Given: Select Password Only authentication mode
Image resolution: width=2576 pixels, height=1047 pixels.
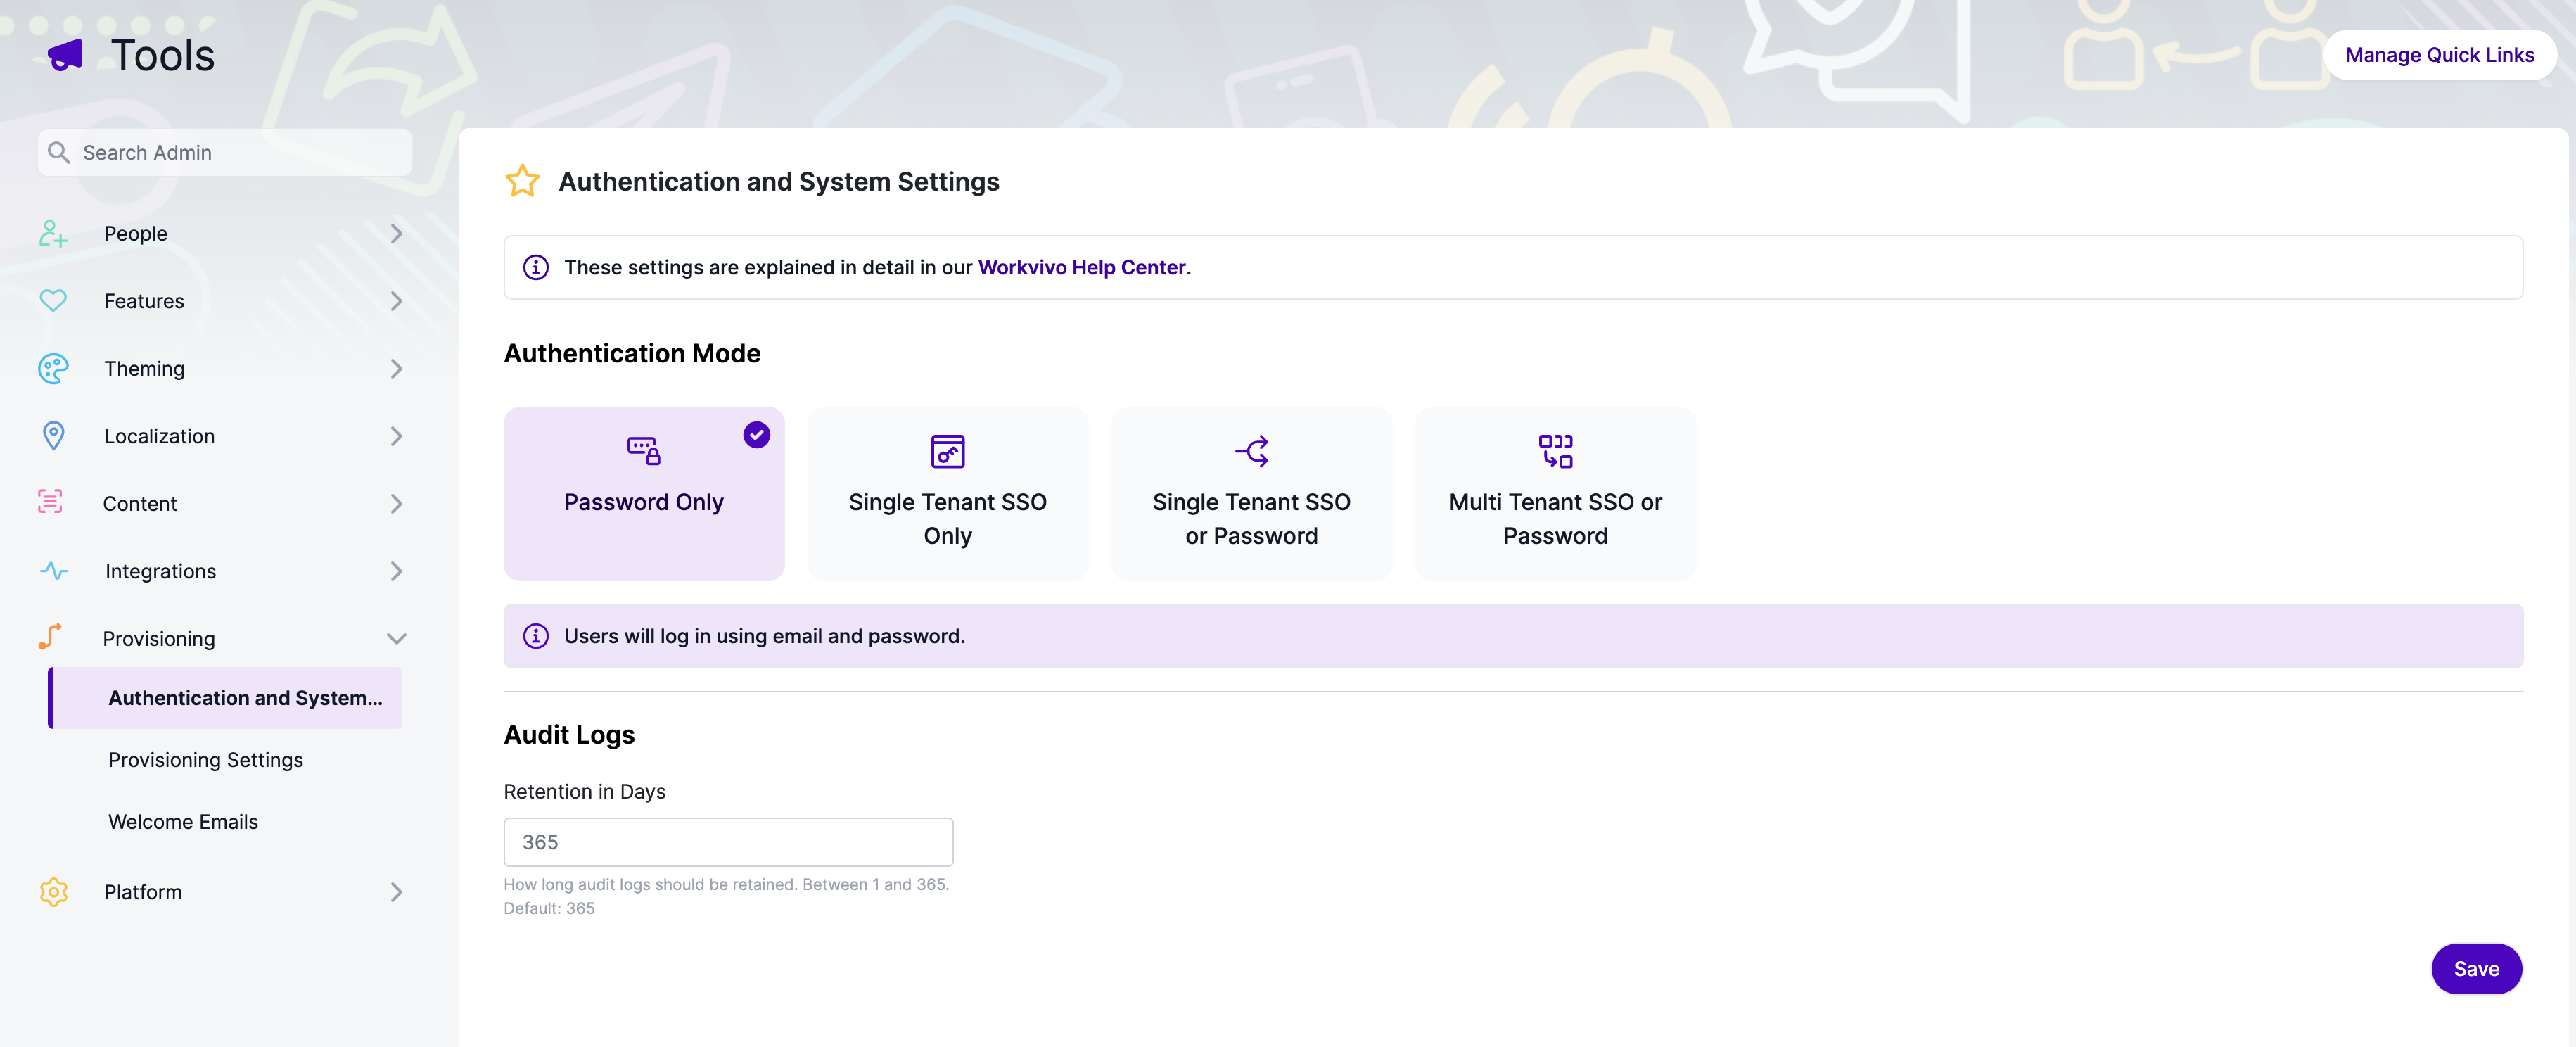Looking at the screenshot, I should click(x=644, y=493).
